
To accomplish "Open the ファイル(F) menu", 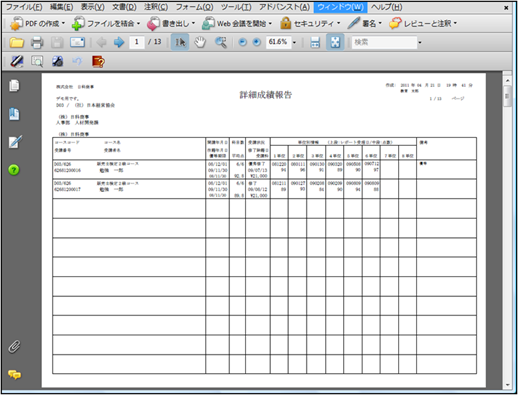I will pyautogui.click(x=24, y=7).
